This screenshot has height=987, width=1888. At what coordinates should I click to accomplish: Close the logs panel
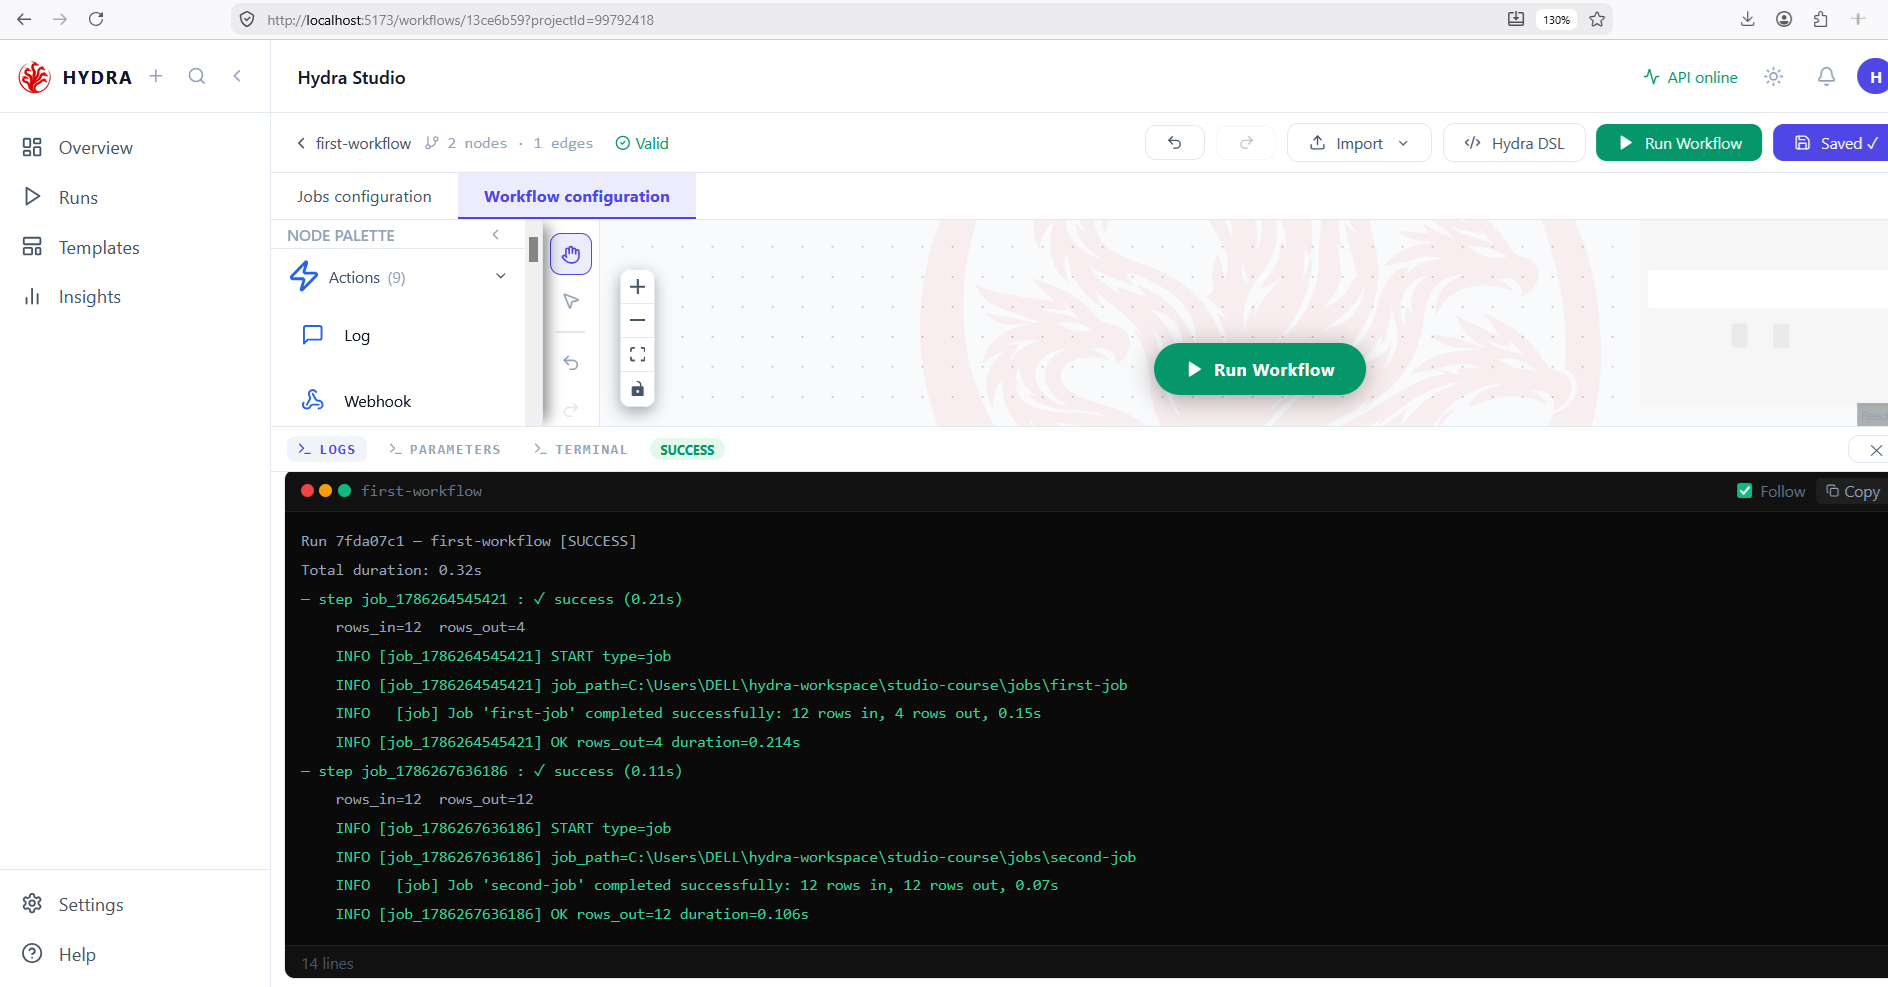pyautogui.click(x=1875, y=450)
